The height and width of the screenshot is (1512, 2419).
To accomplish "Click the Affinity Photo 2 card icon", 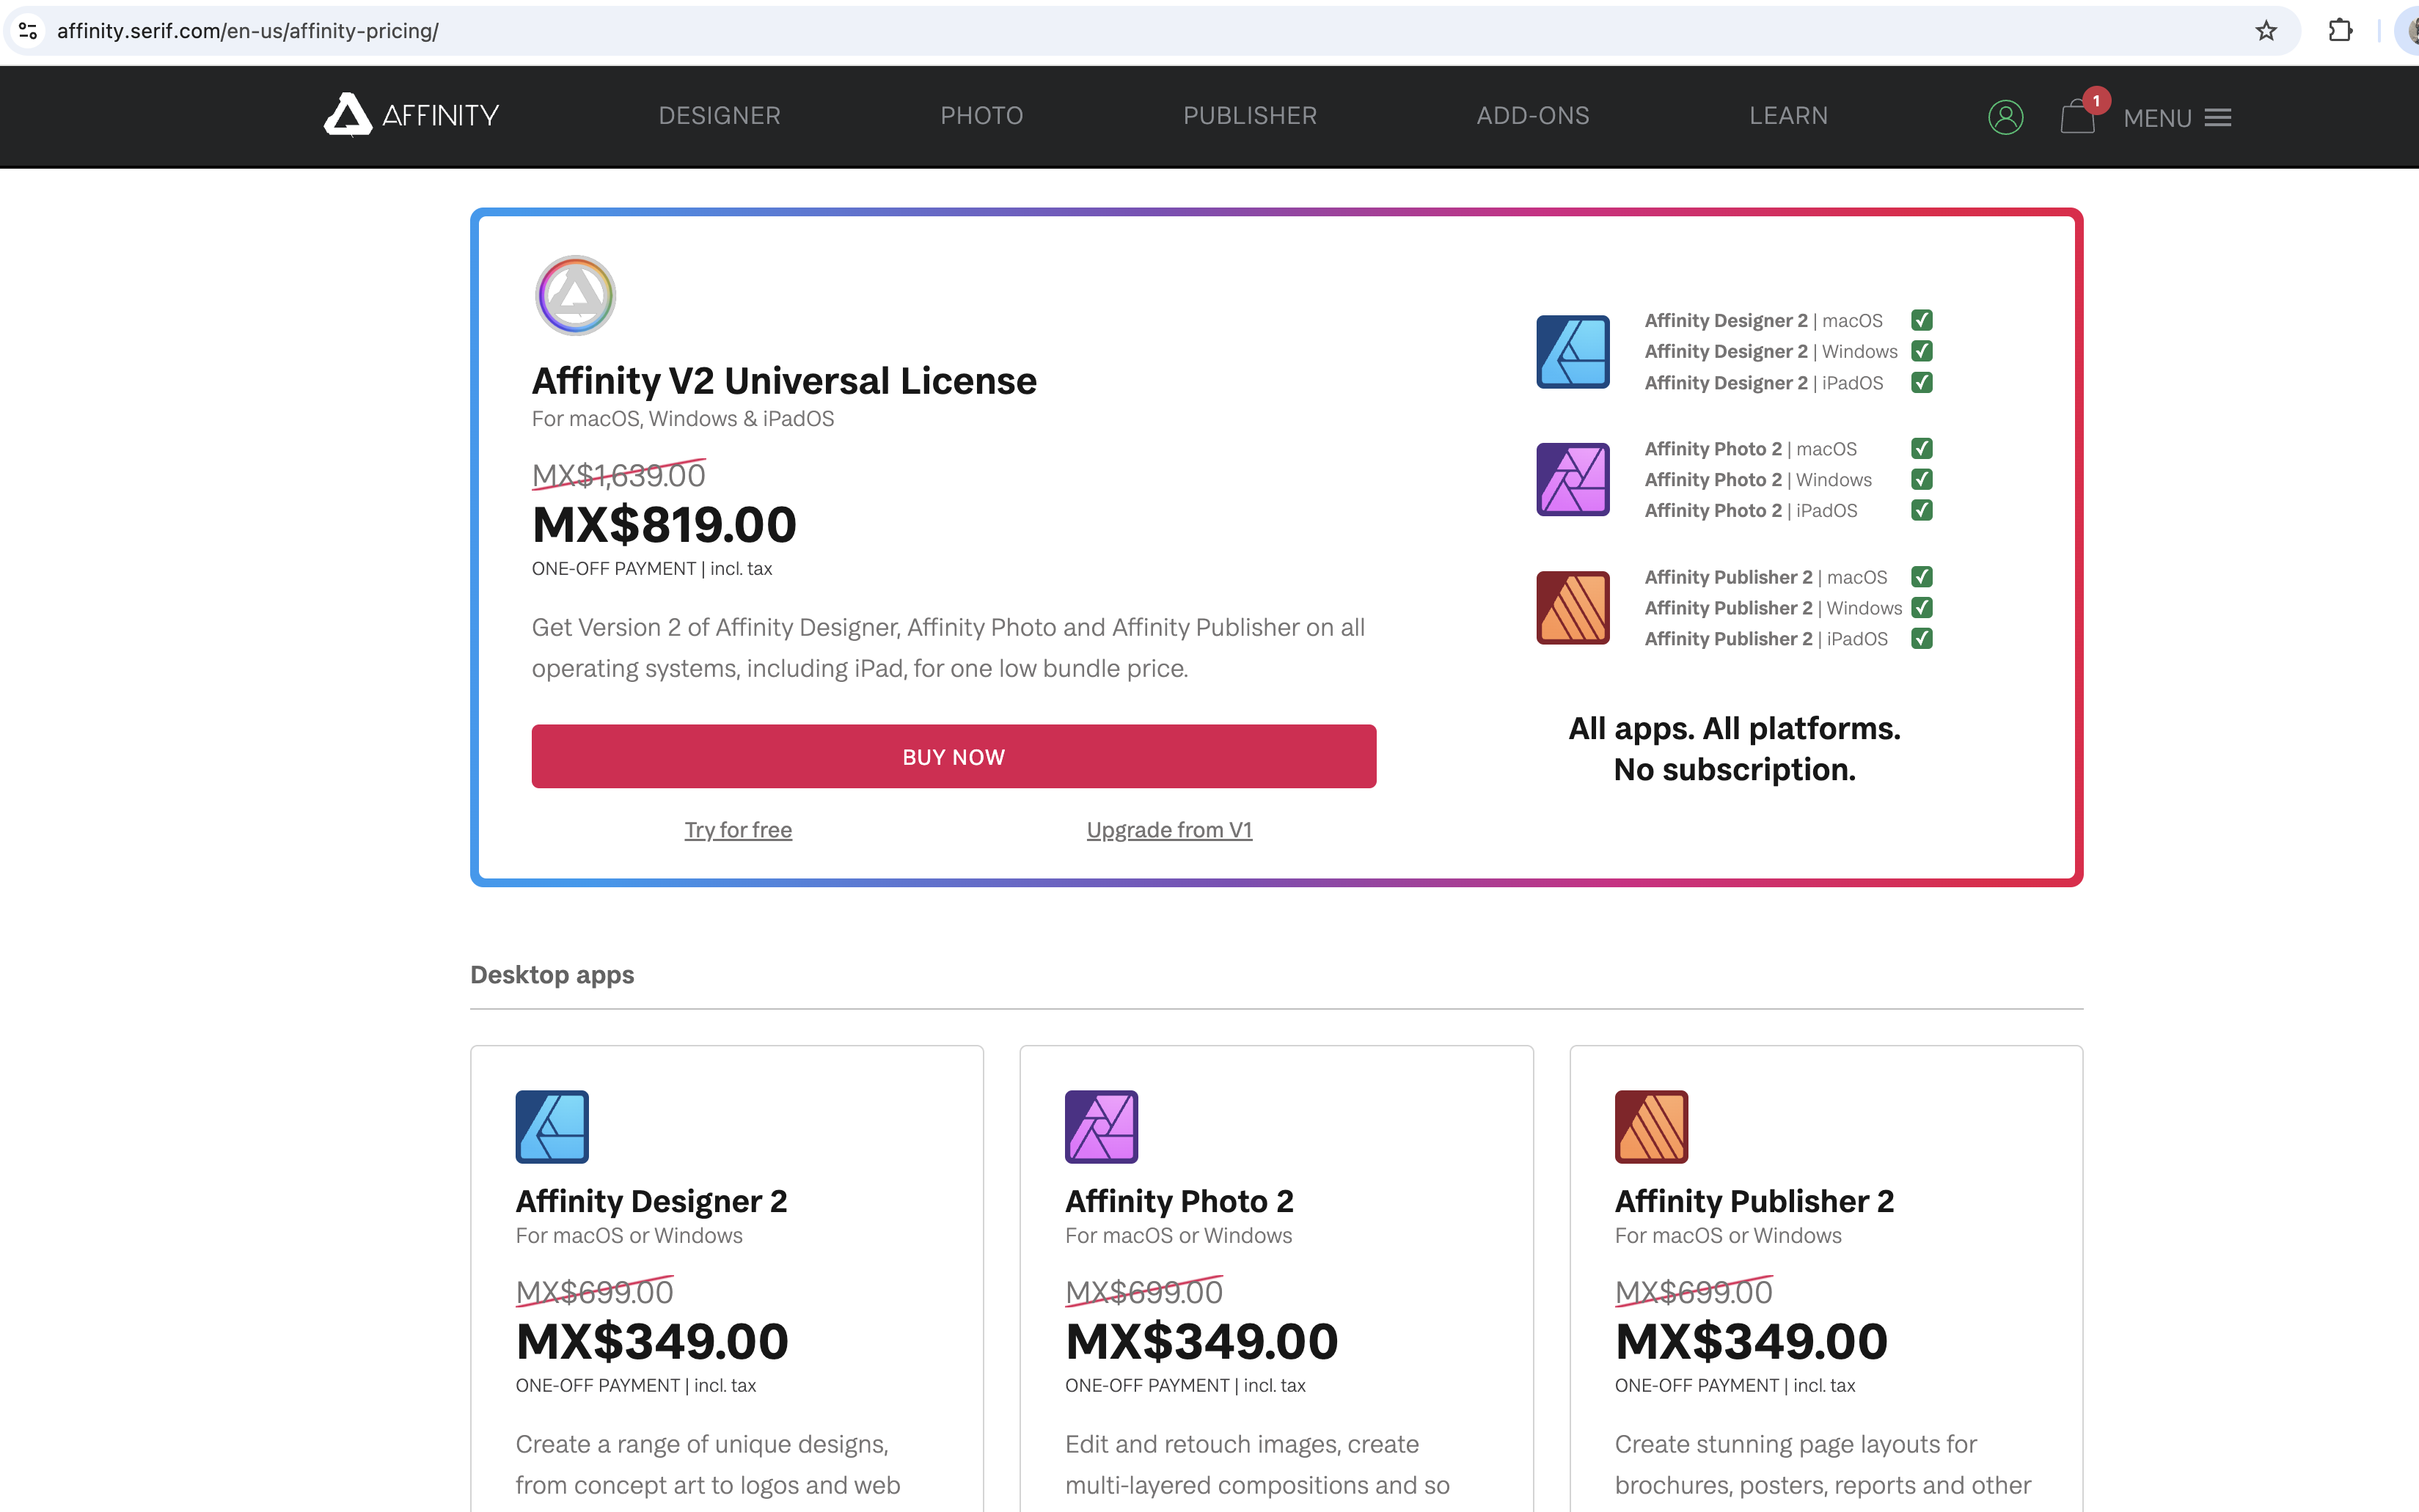I will pyautogui.click(x=1102, y=1127).
